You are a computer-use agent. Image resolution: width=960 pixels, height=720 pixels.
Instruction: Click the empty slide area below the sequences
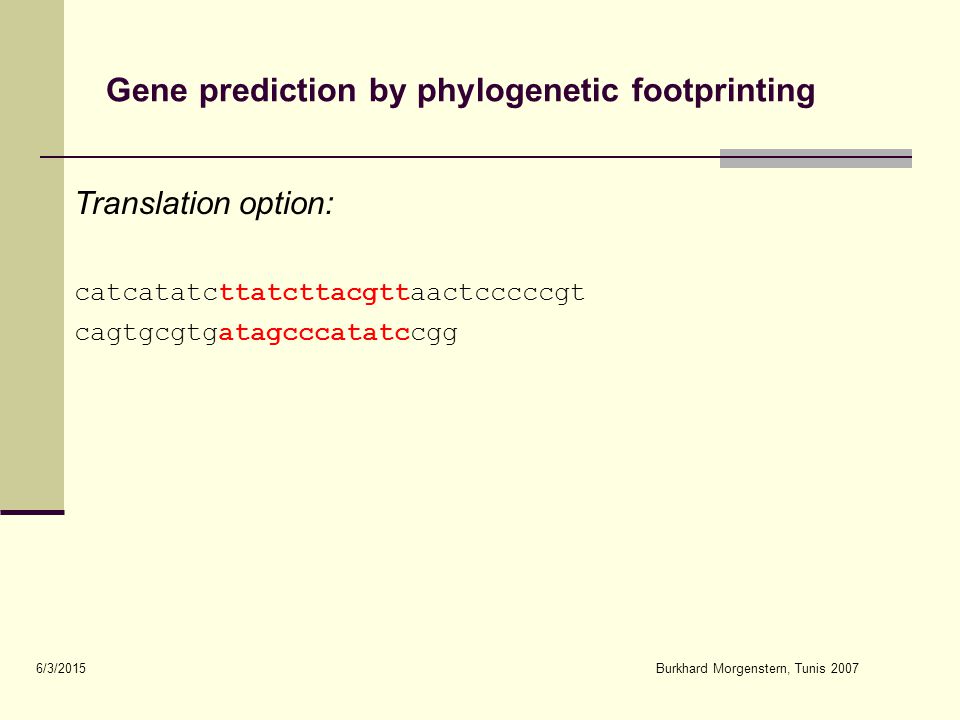click(478, 490)
